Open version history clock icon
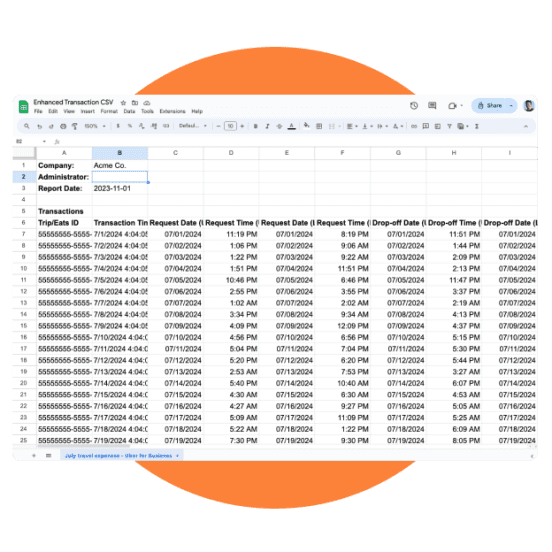 (x=414, y=106)
